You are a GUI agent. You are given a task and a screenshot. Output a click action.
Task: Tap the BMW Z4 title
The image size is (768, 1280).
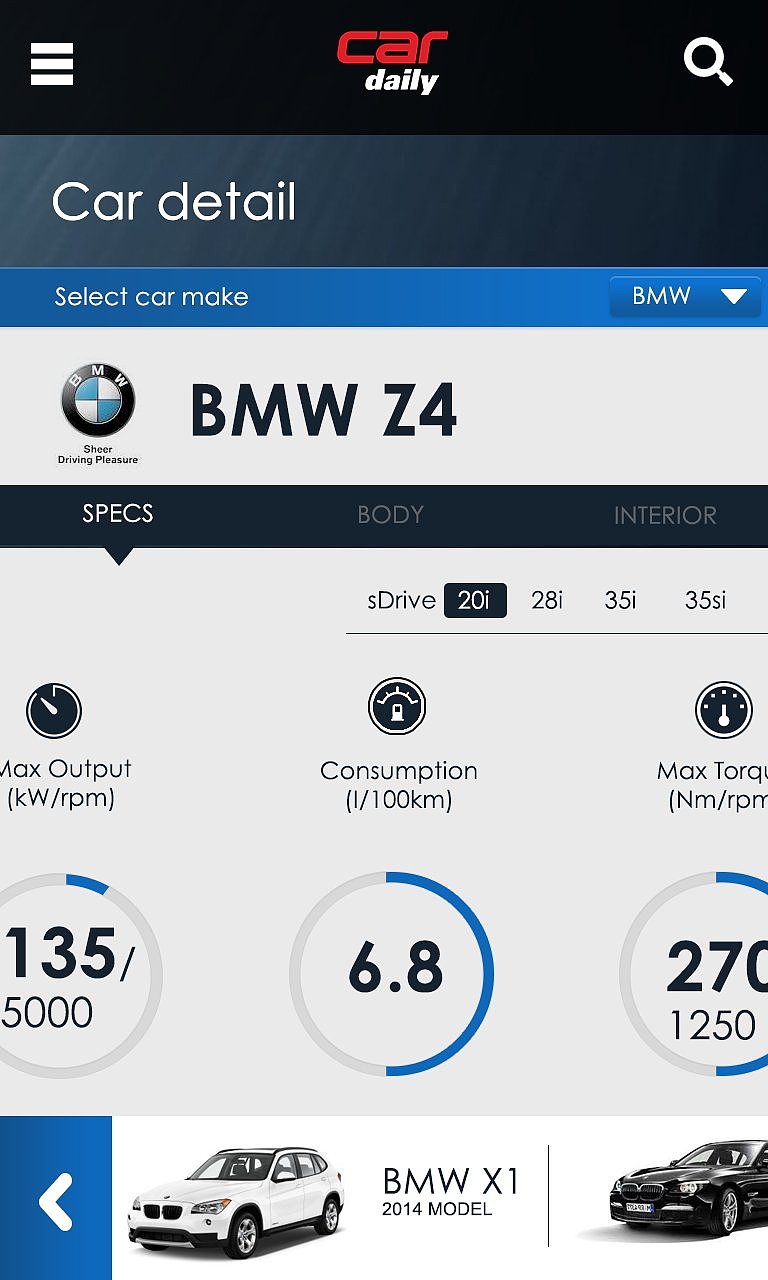(324, 410)
